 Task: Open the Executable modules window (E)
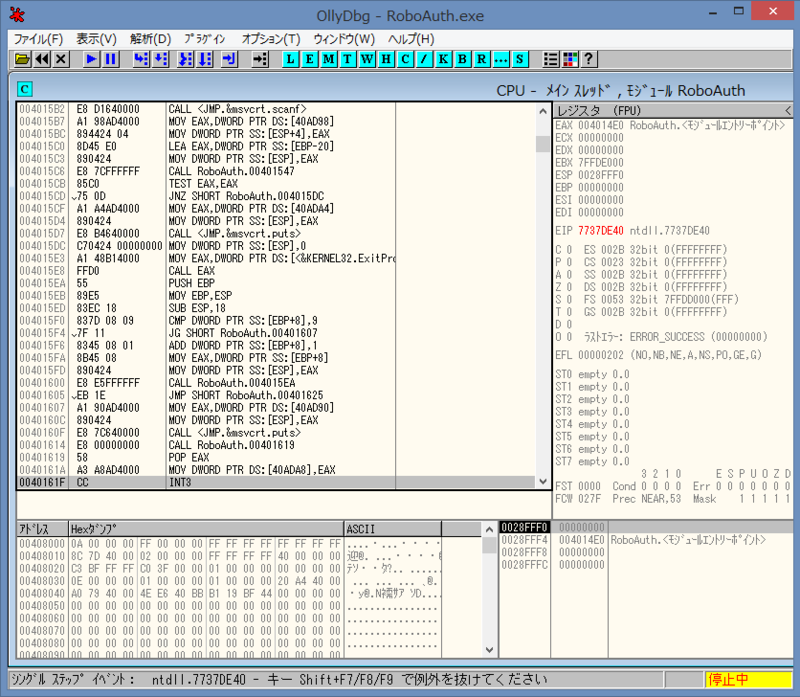(x=310, y=59)
